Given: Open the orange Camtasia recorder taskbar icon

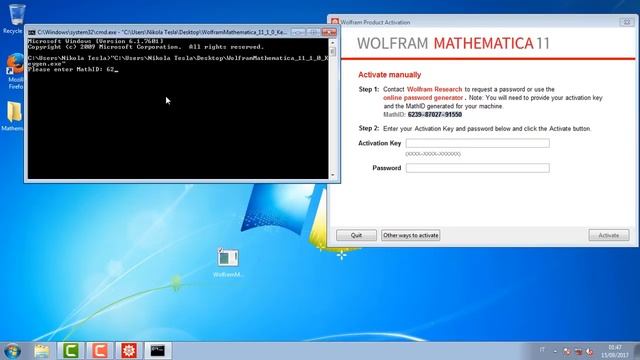Looking at the screenshot, I should 100,351.
